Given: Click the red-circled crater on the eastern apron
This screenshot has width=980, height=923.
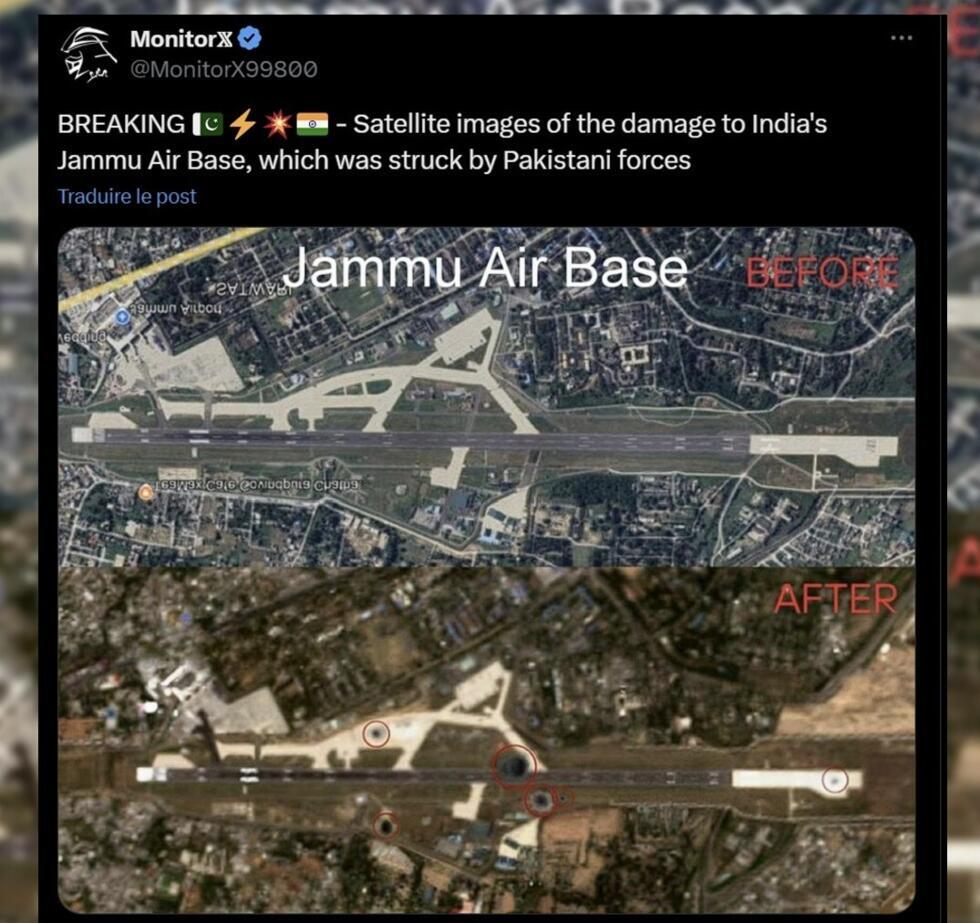Looking at the screenshot, I should (x=834, y=779).
